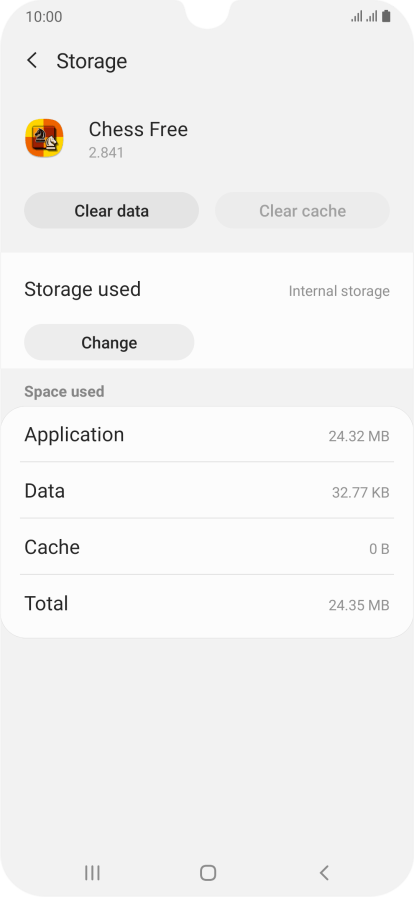Select the Application space row
The height and width of the screenshot is (897, 414).
tap(207, 435)
